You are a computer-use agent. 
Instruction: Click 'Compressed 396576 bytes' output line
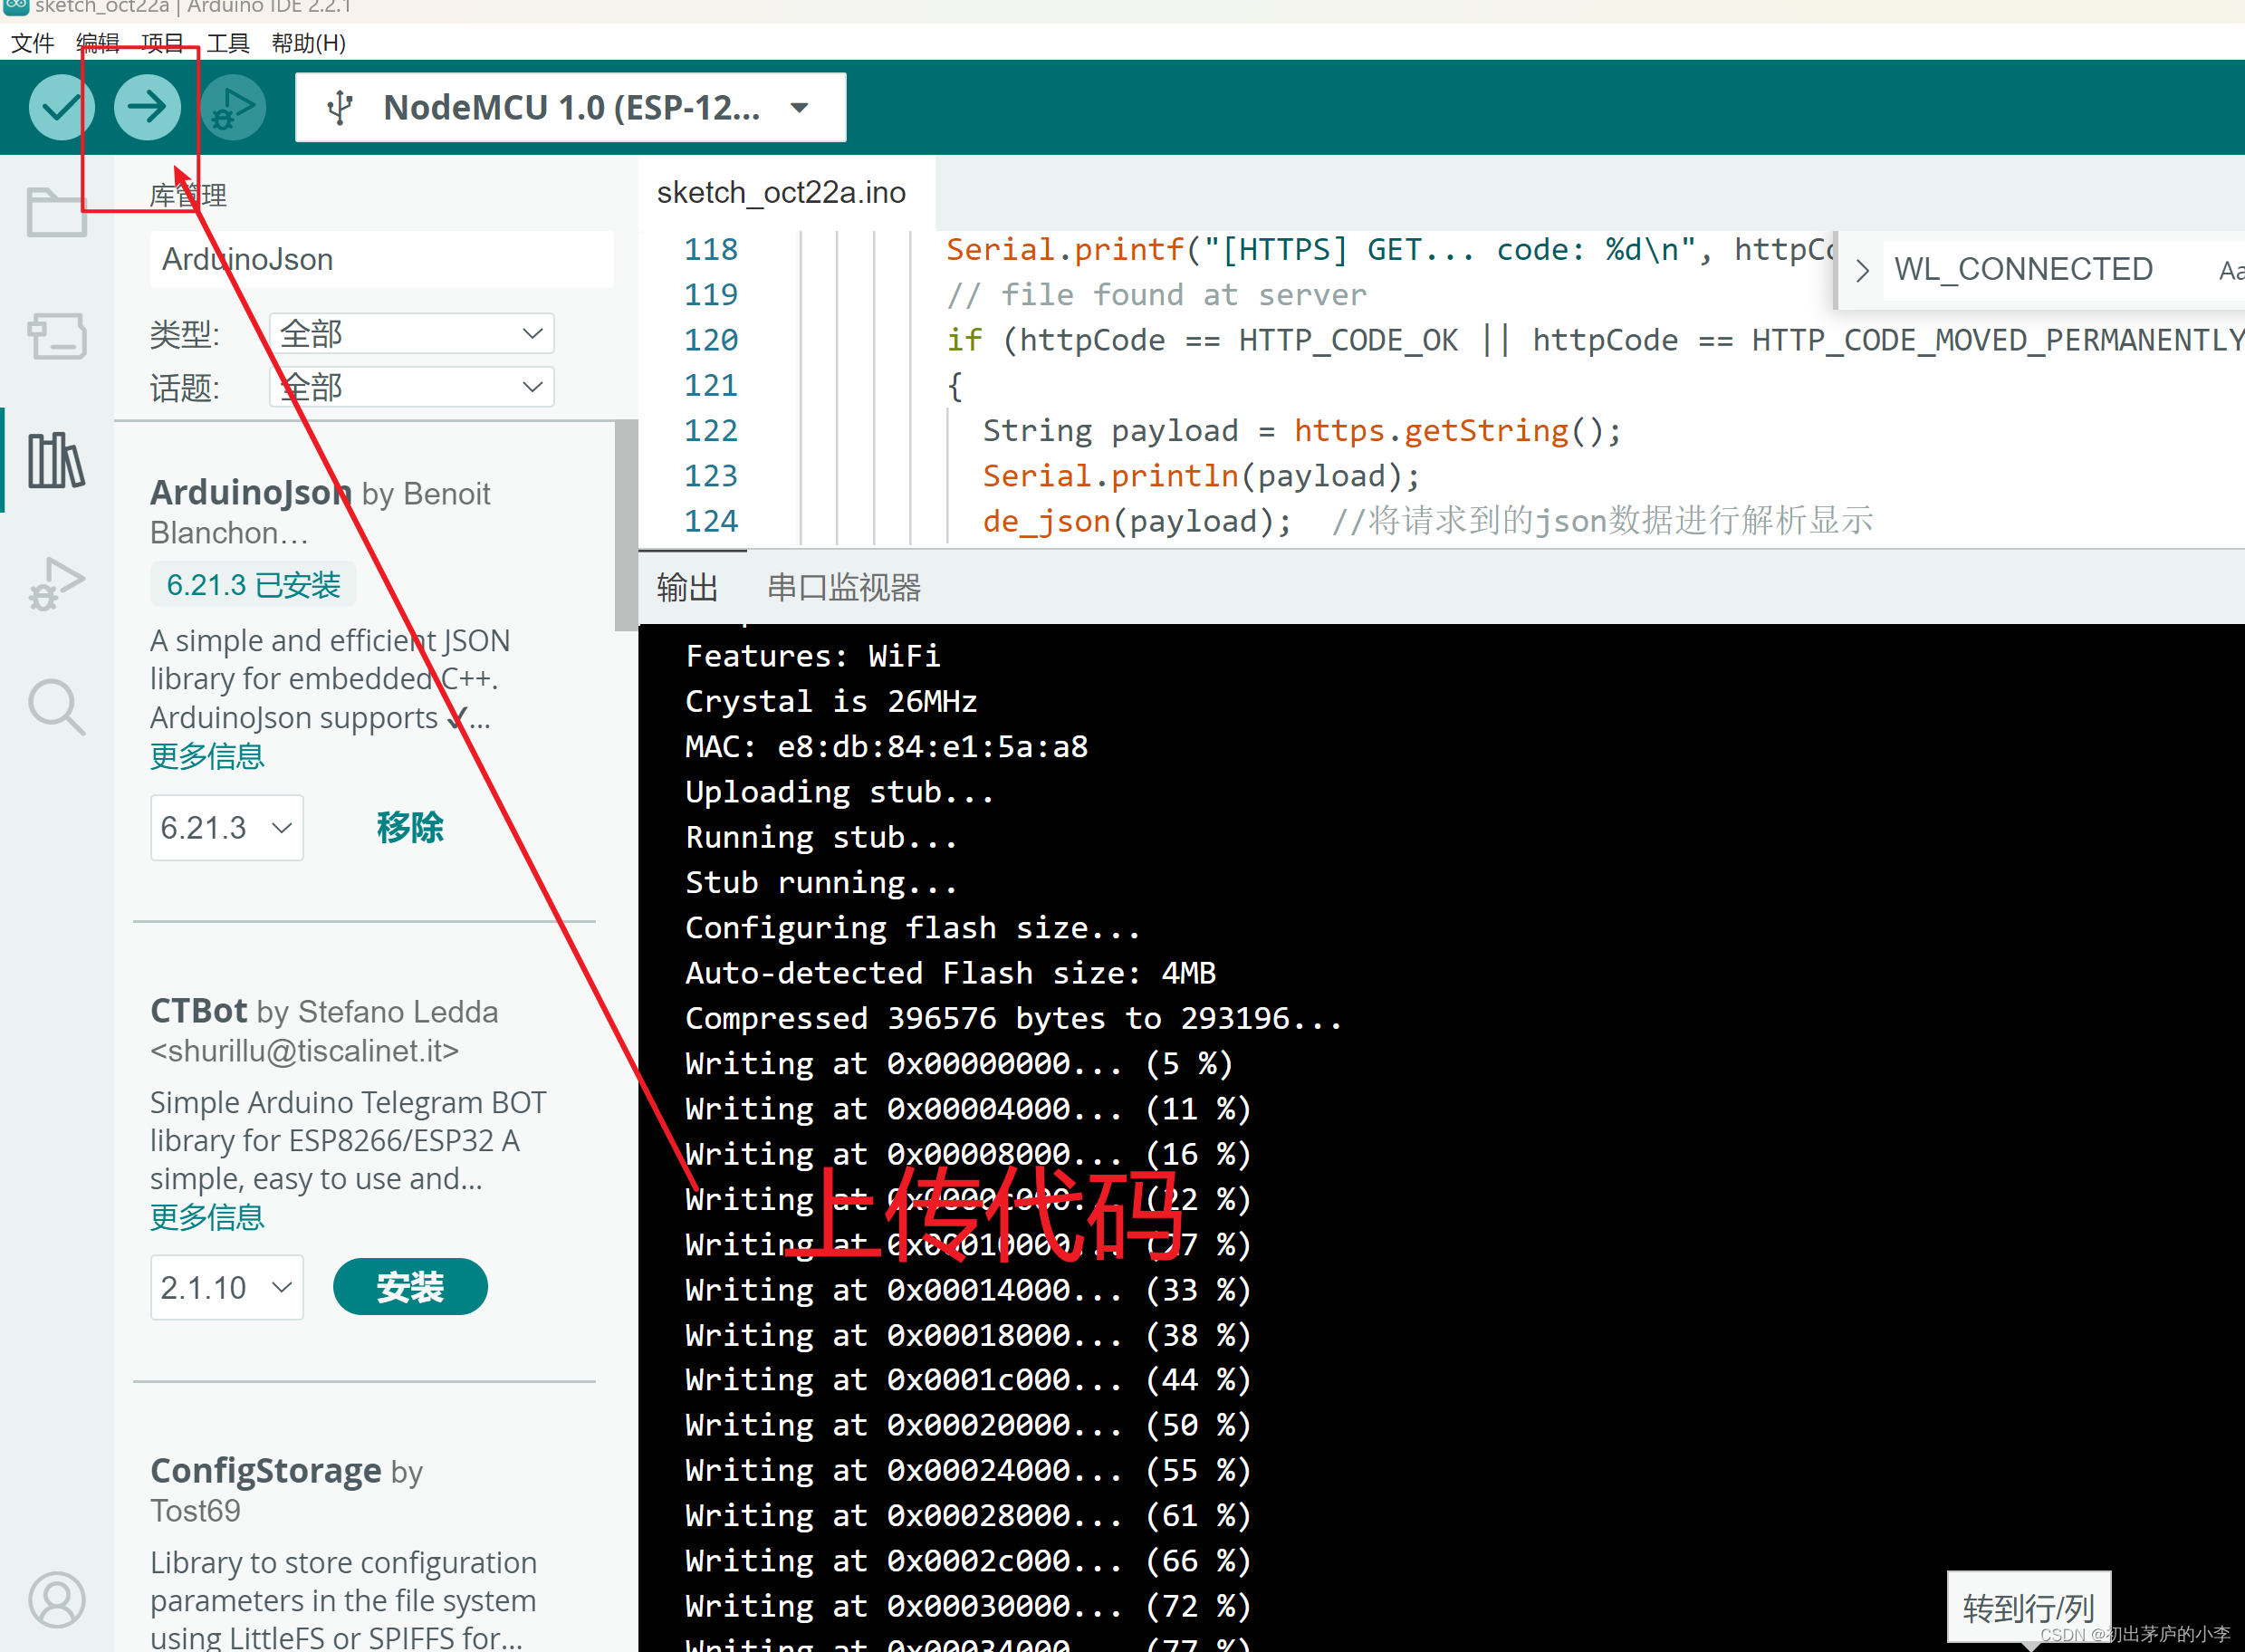1013,1019
